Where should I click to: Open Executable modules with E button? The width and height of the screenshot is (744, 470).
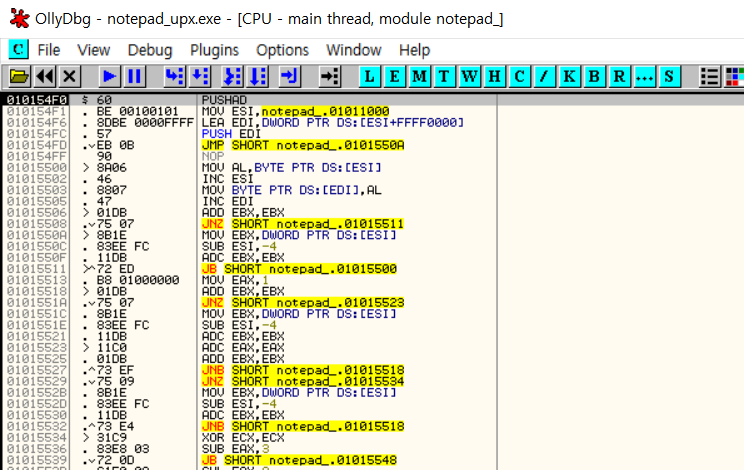394,76
